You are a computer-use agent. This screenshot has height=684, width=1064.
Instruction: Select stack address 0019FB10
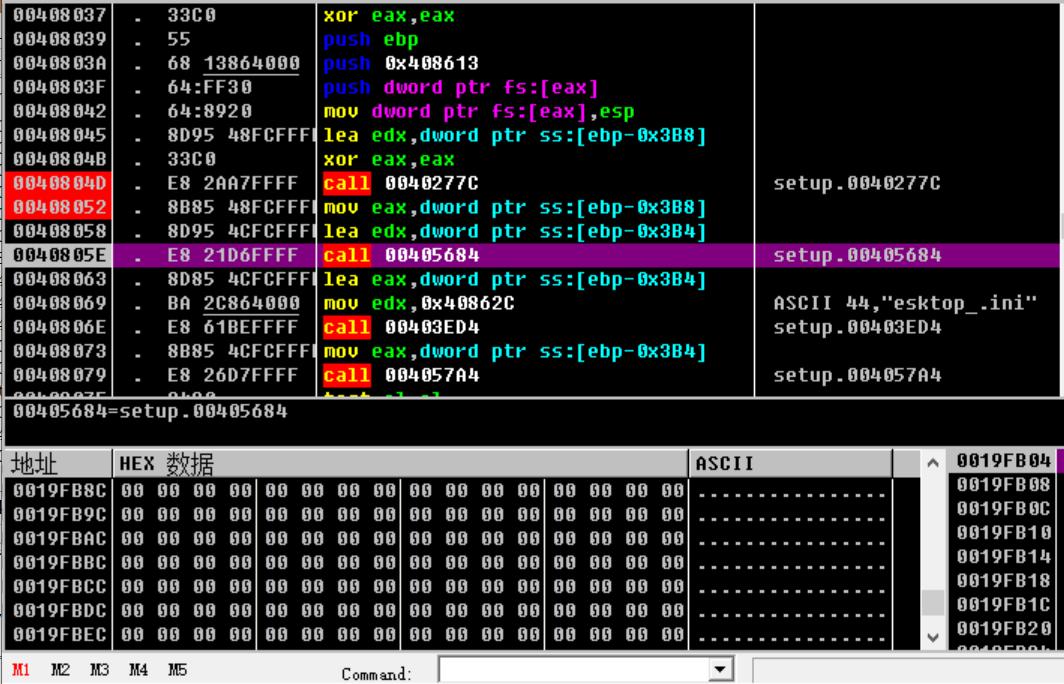(1004, 533)
